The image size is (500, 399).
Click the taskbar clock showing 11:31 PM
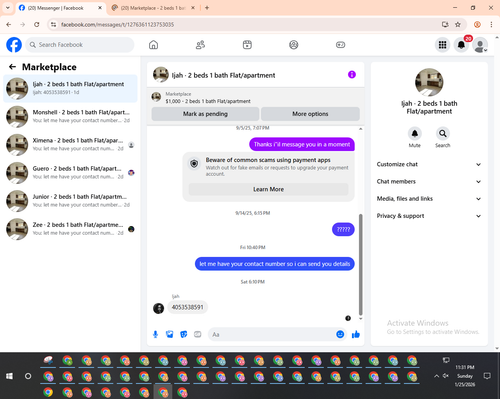pyautogui.click(x=465, y=376)
